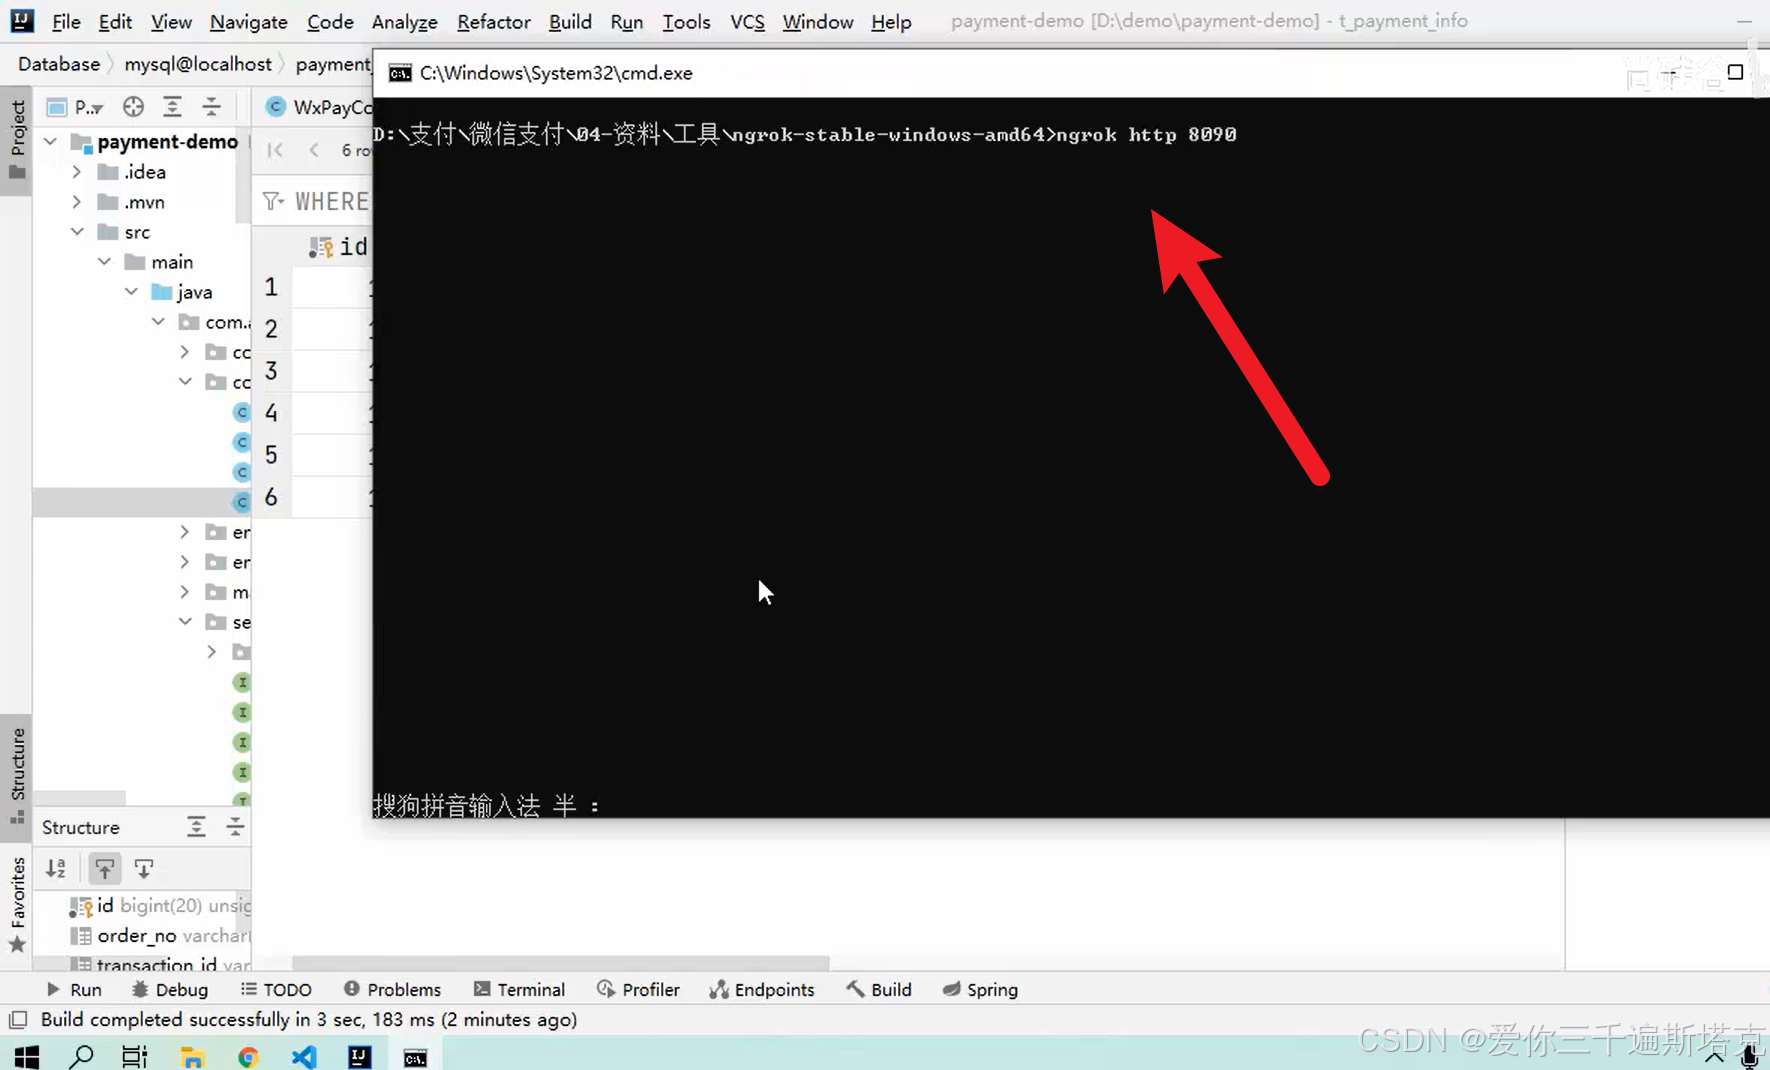Open the File menu
The image size is (1770, 1070).
[x=66, y=21]
